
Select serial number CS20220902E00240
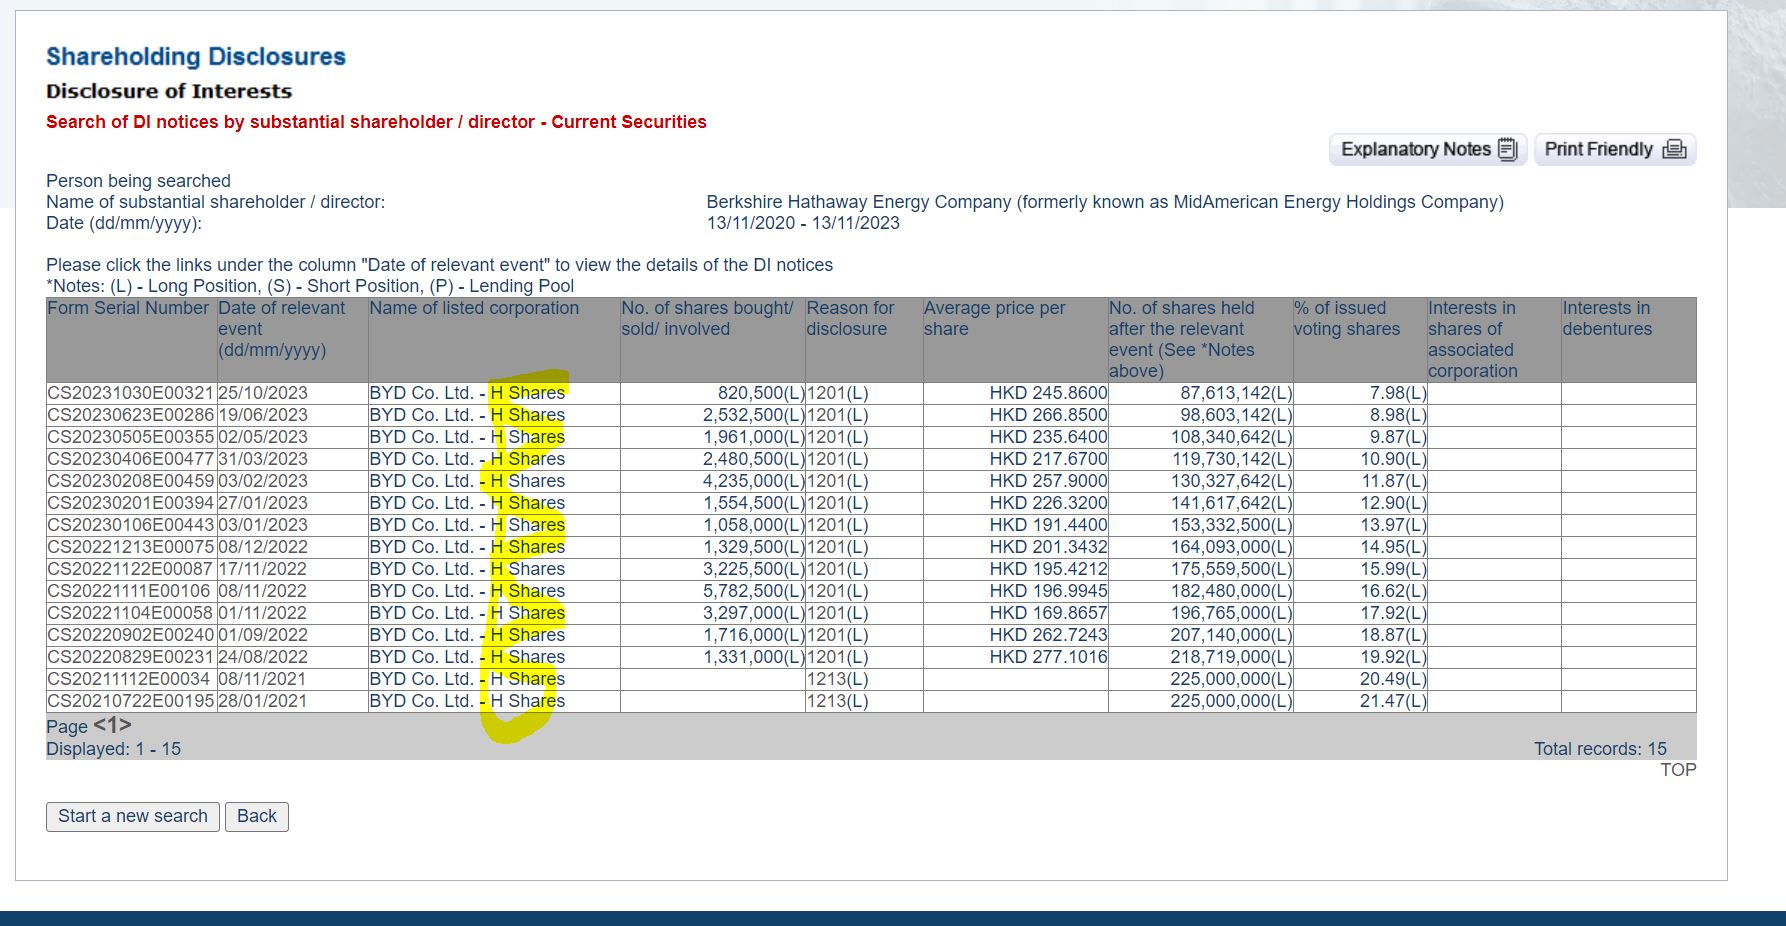point(131,635)
